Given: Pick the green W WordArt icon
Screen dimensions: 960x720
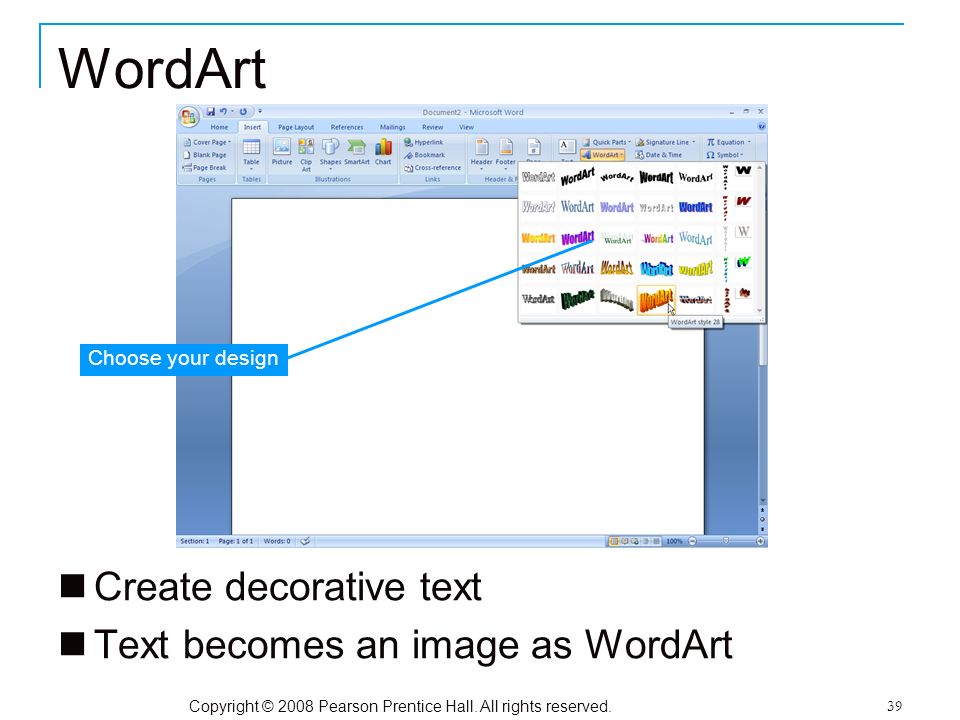Looking at the screenshot, I should 743,262.
